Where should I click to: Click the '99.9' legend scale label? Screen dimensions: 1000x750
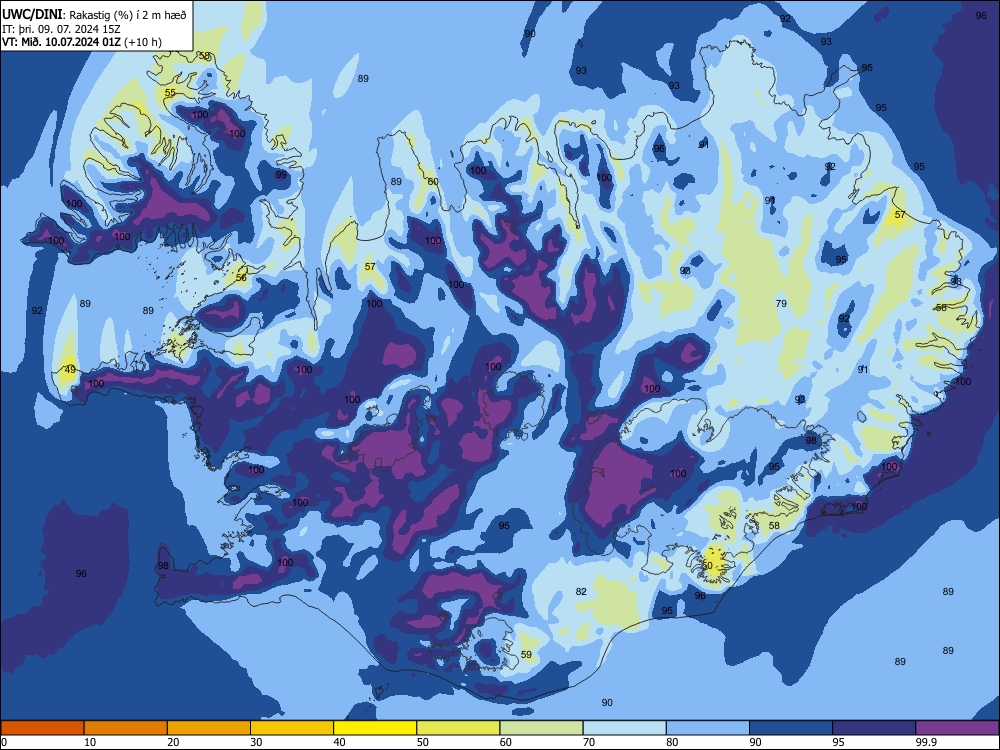[x=925, y=742]
